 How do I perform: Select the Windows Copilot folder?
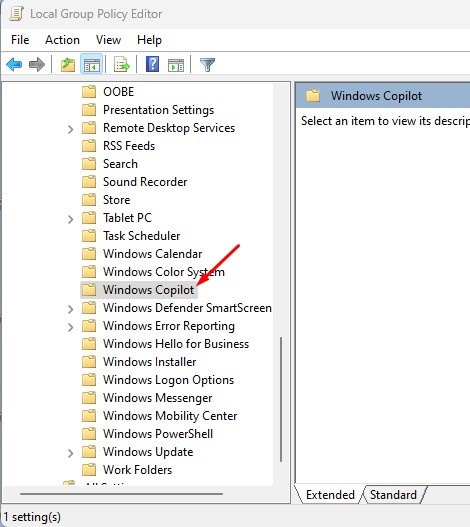click(139, 290)
